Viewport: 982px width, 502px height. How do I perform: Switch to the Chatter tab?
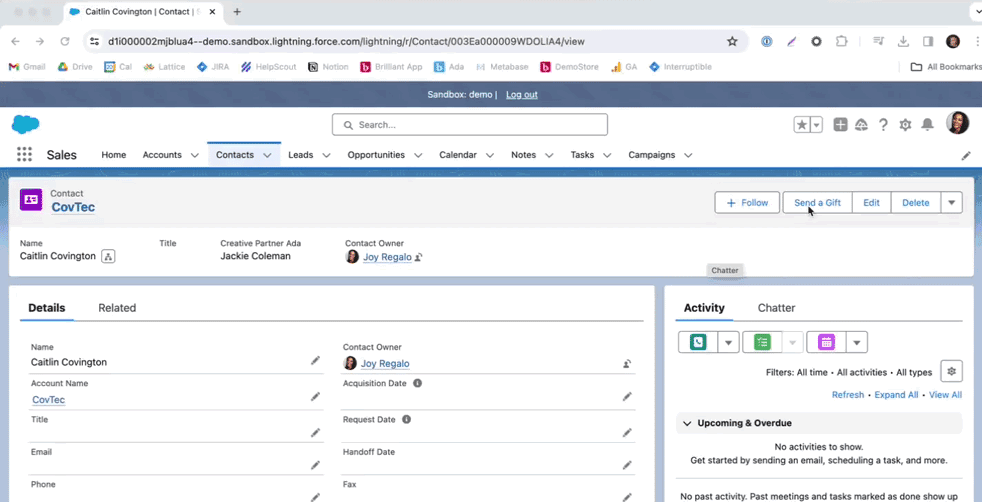(777, 308)
